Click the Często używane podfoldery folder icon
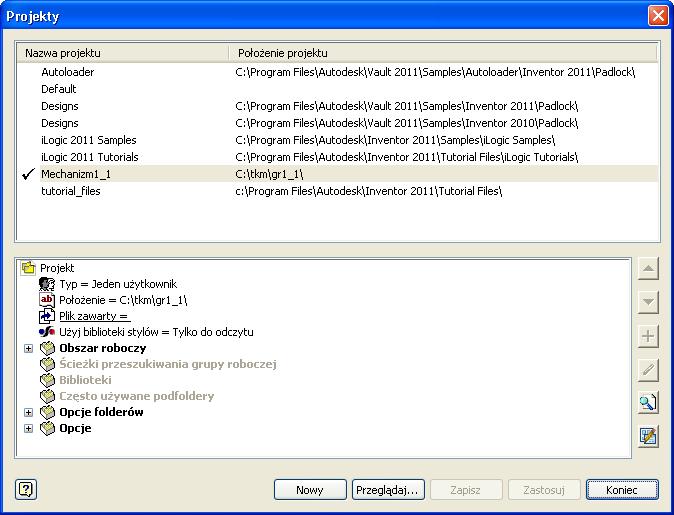The height and width of the screenshot is (515, 674). 48,396
